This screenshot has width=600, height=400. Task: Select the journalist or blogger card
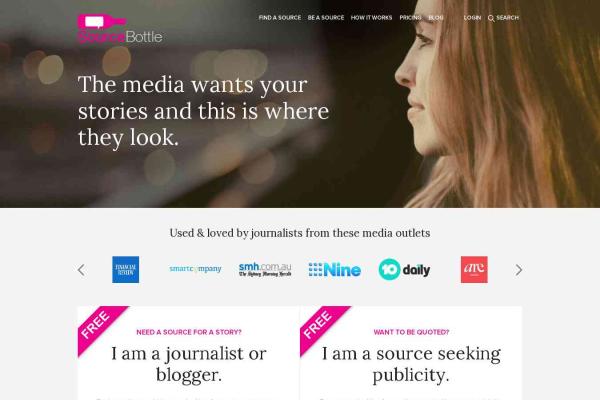[x=189, y=353]
